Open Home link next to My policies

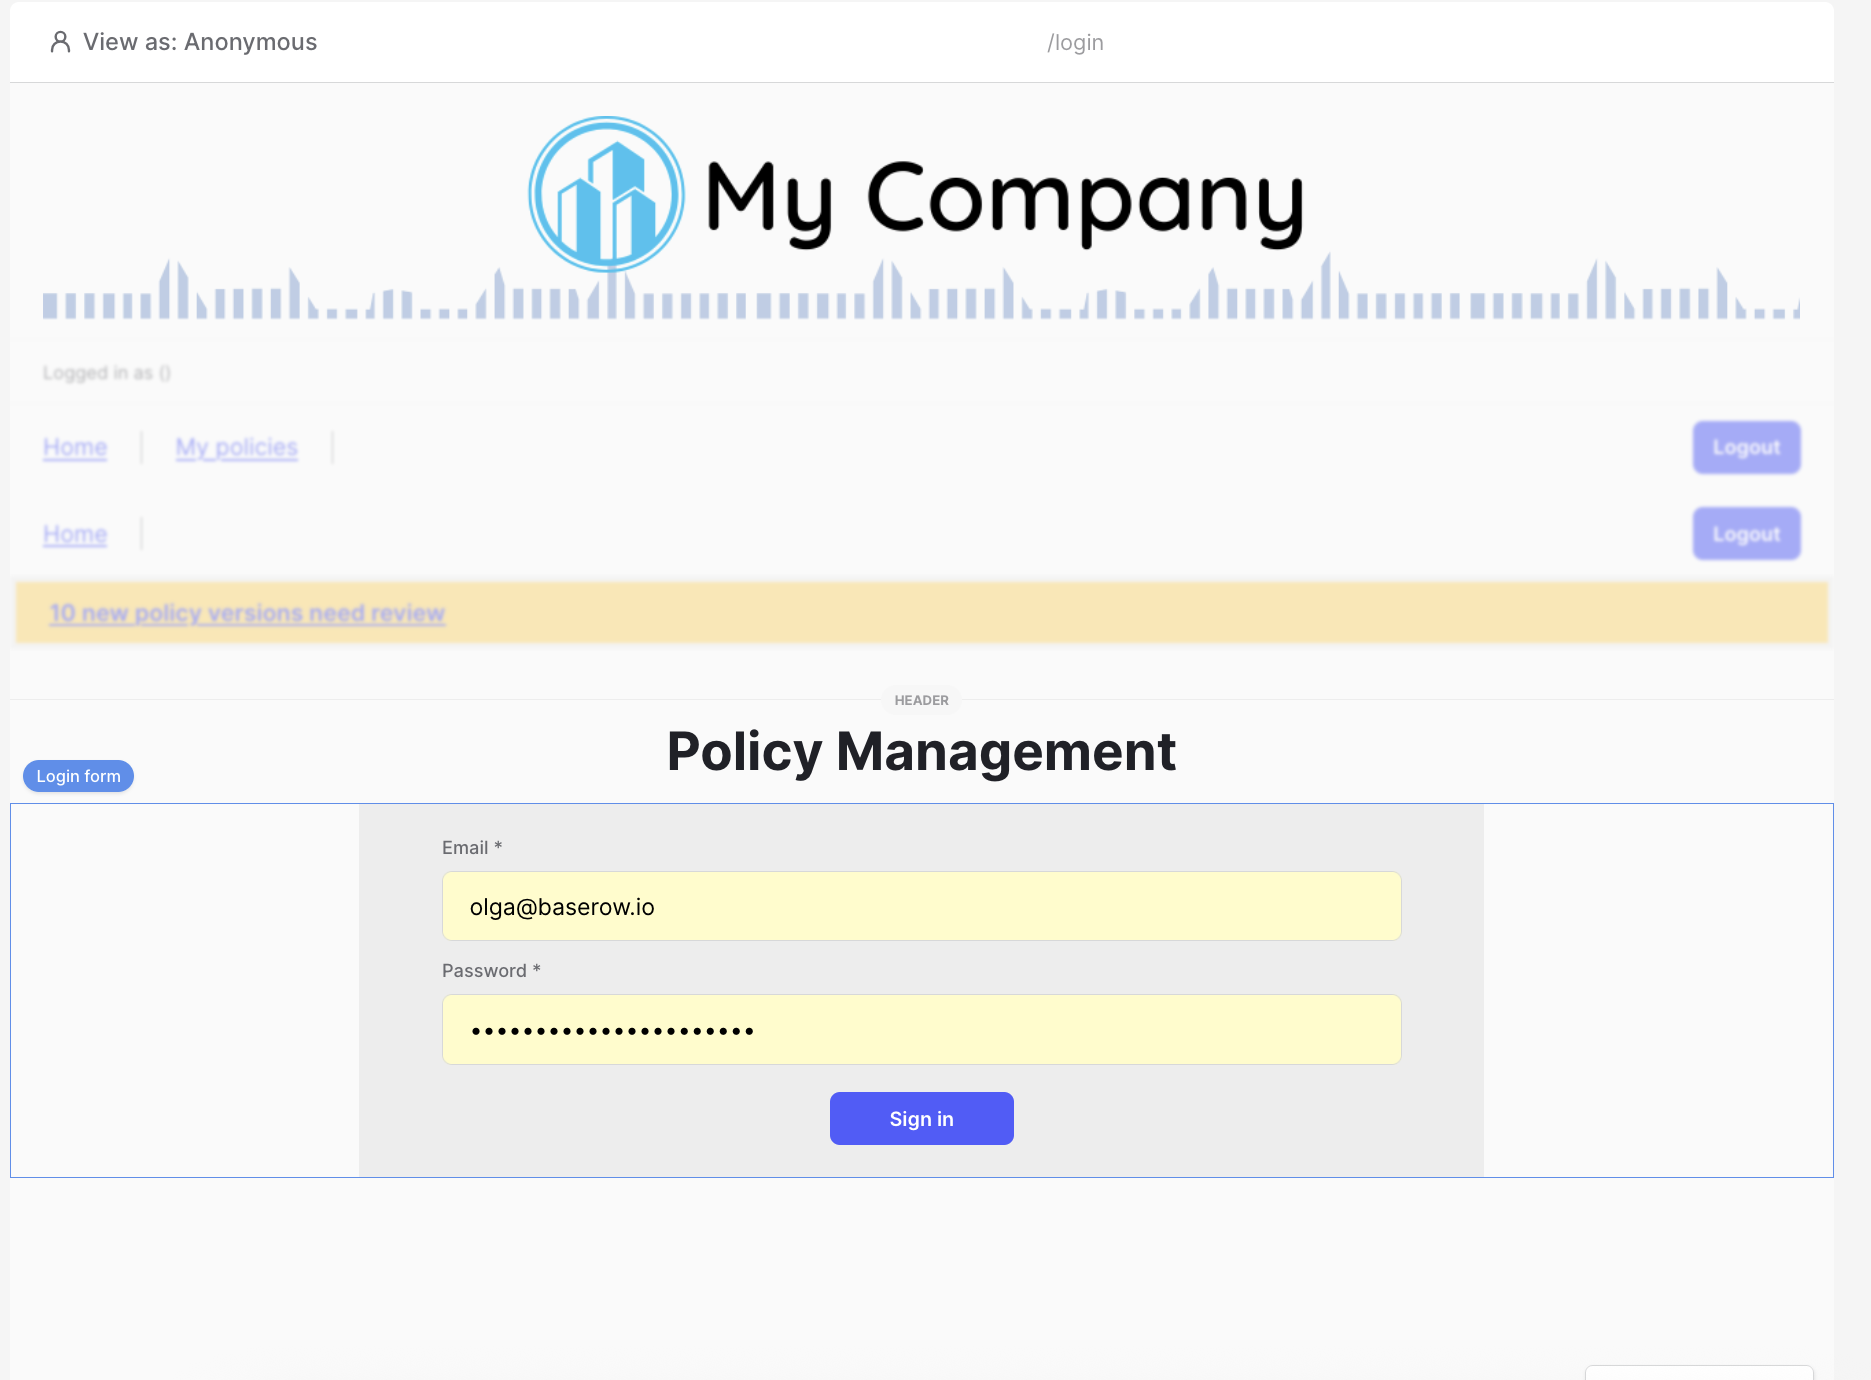(x=75, y=447)
